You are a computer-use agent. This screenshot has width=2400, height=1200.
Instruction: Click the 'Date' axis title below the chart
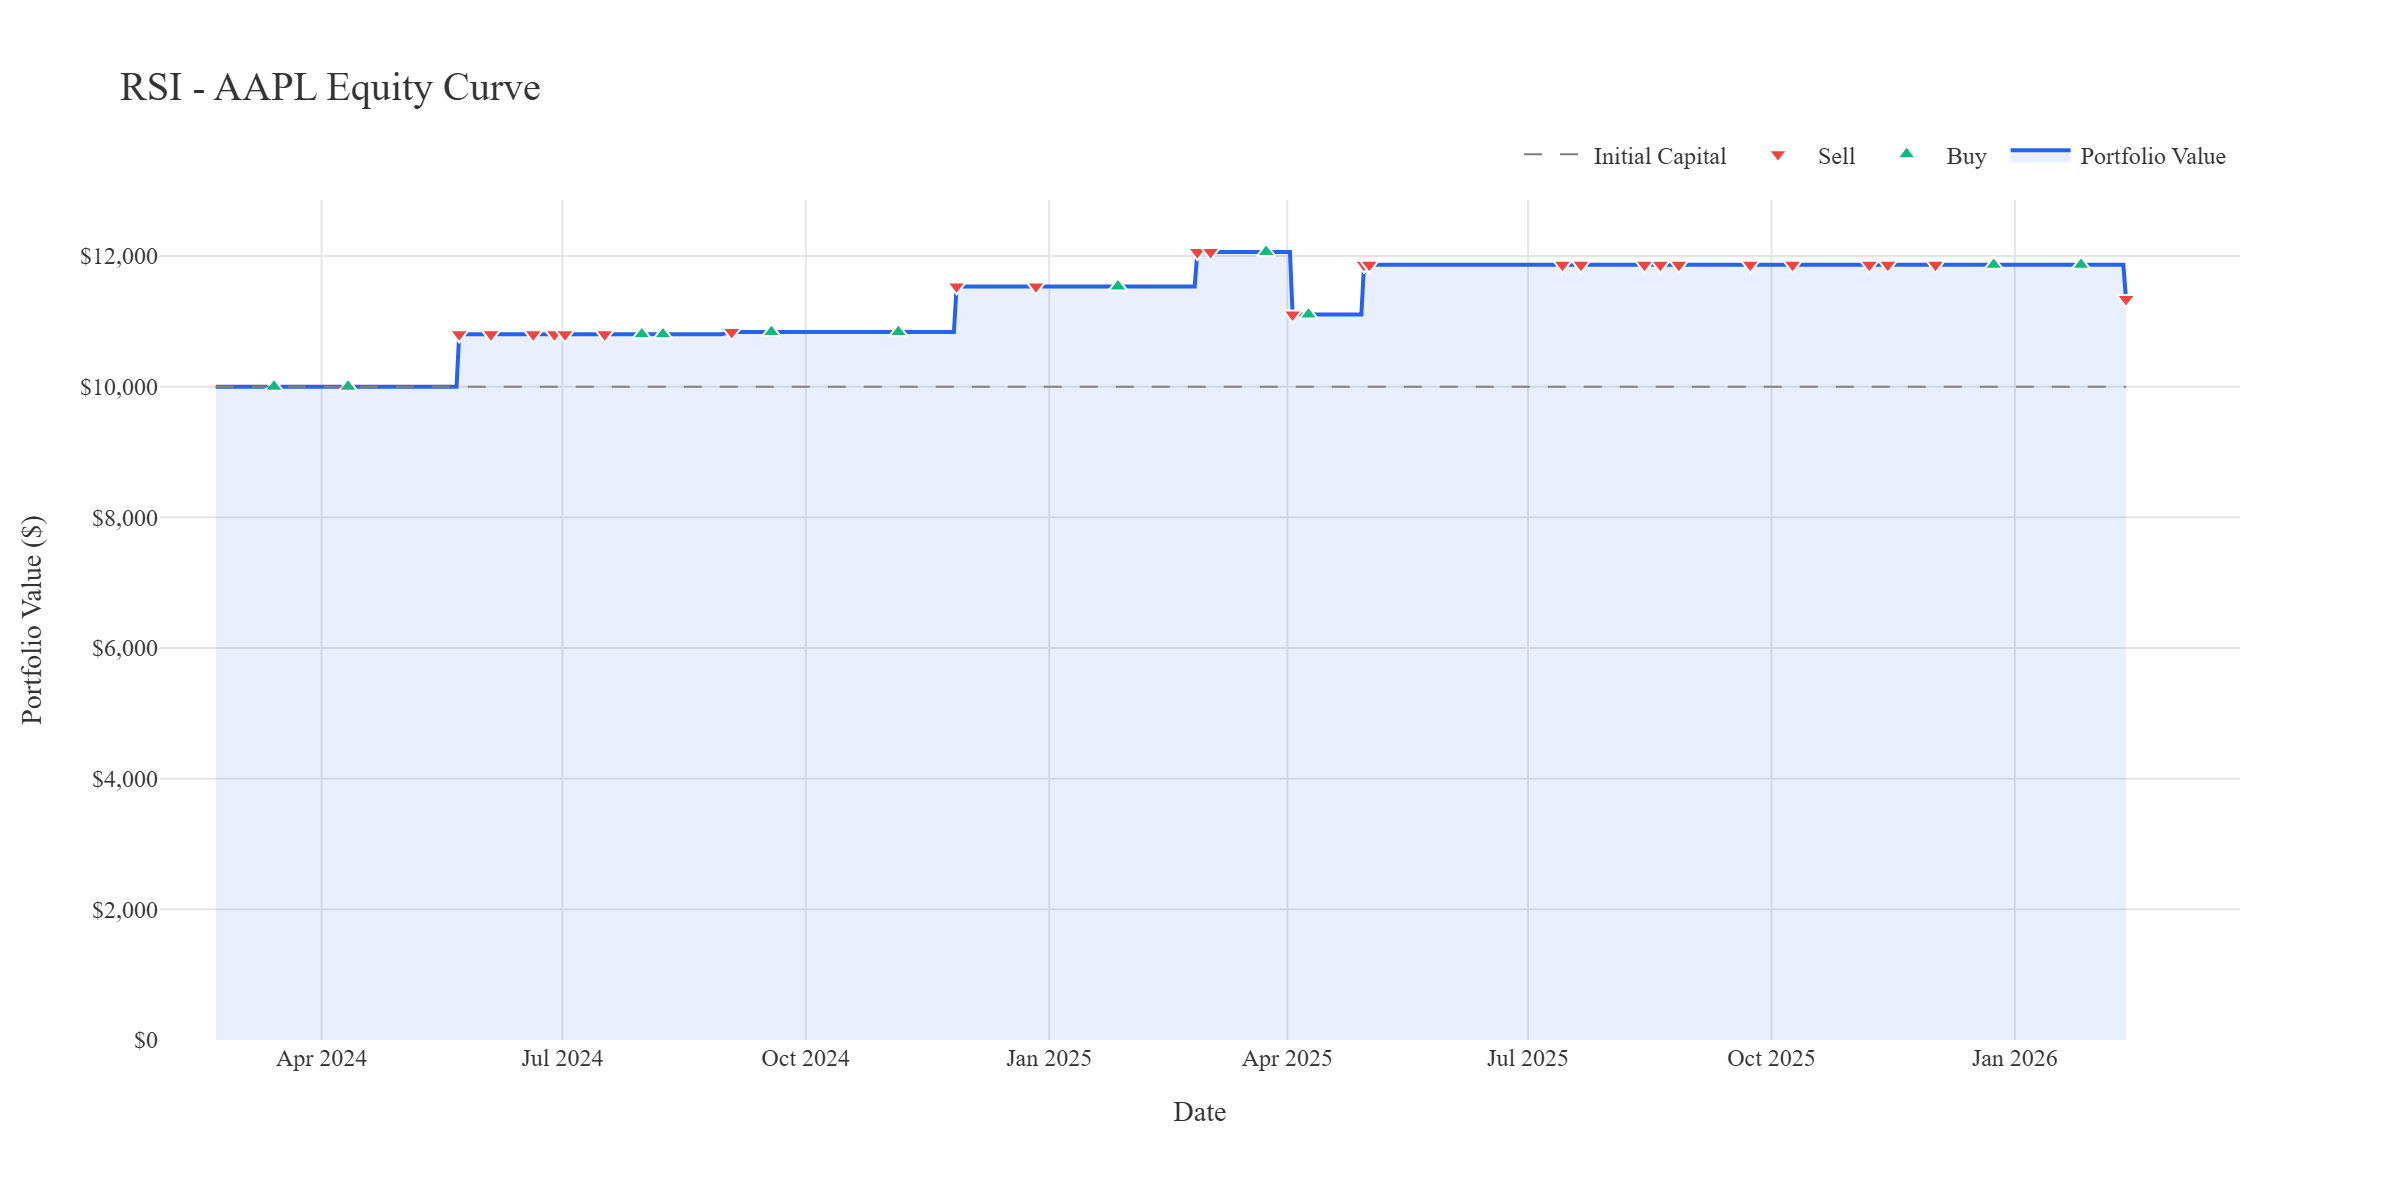point(1199,1112)
